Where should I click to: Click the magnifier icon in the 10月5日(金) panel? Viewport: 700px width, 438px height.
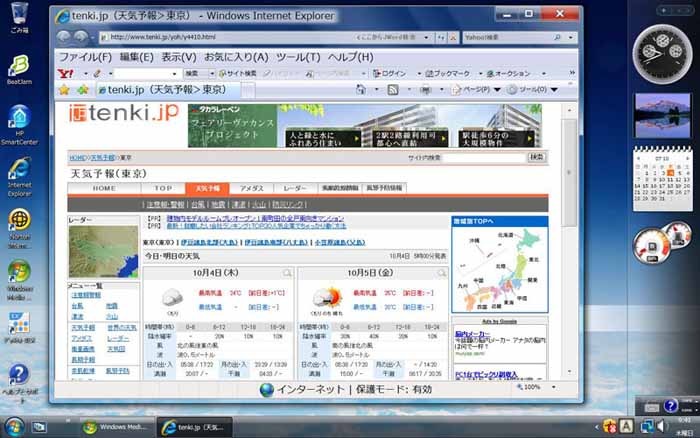tap(442, 273)
